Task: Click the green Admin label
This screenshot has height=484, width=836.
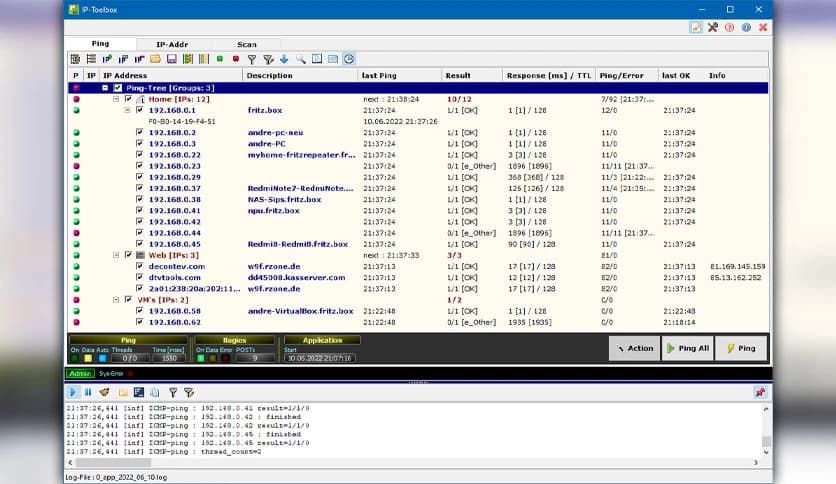Action: click(x=80, y=374)
